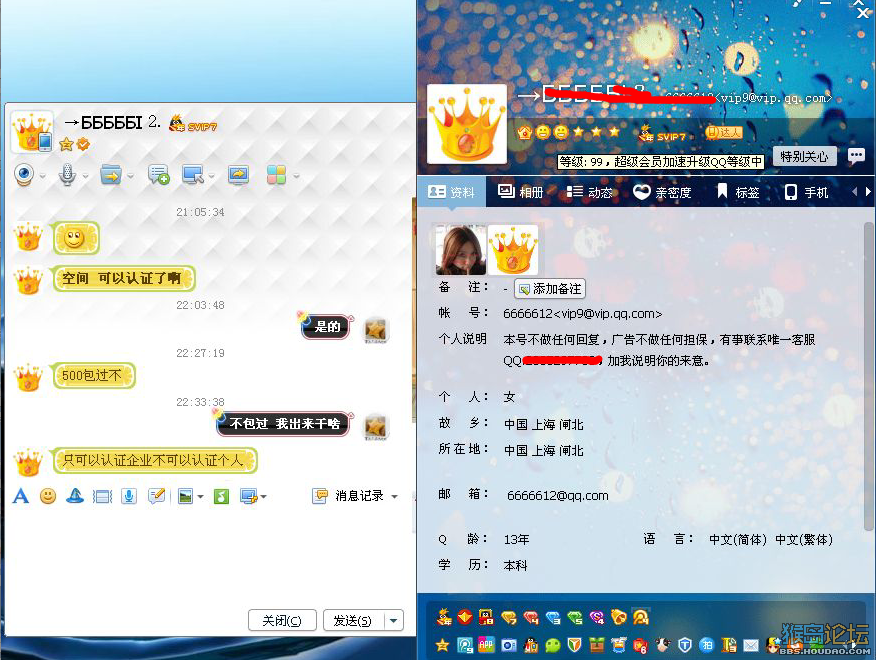Send a picture with the image icon
Screen dimensions: 876x660
click(185, 496)
